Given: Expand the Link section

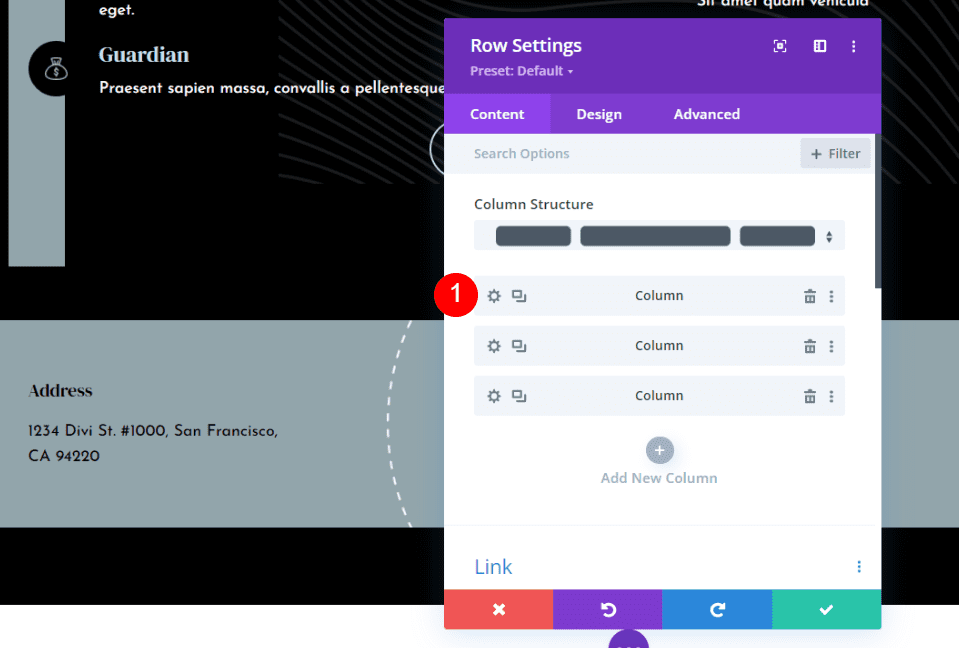Looking at the screenshot, I should tap(493, 566).
